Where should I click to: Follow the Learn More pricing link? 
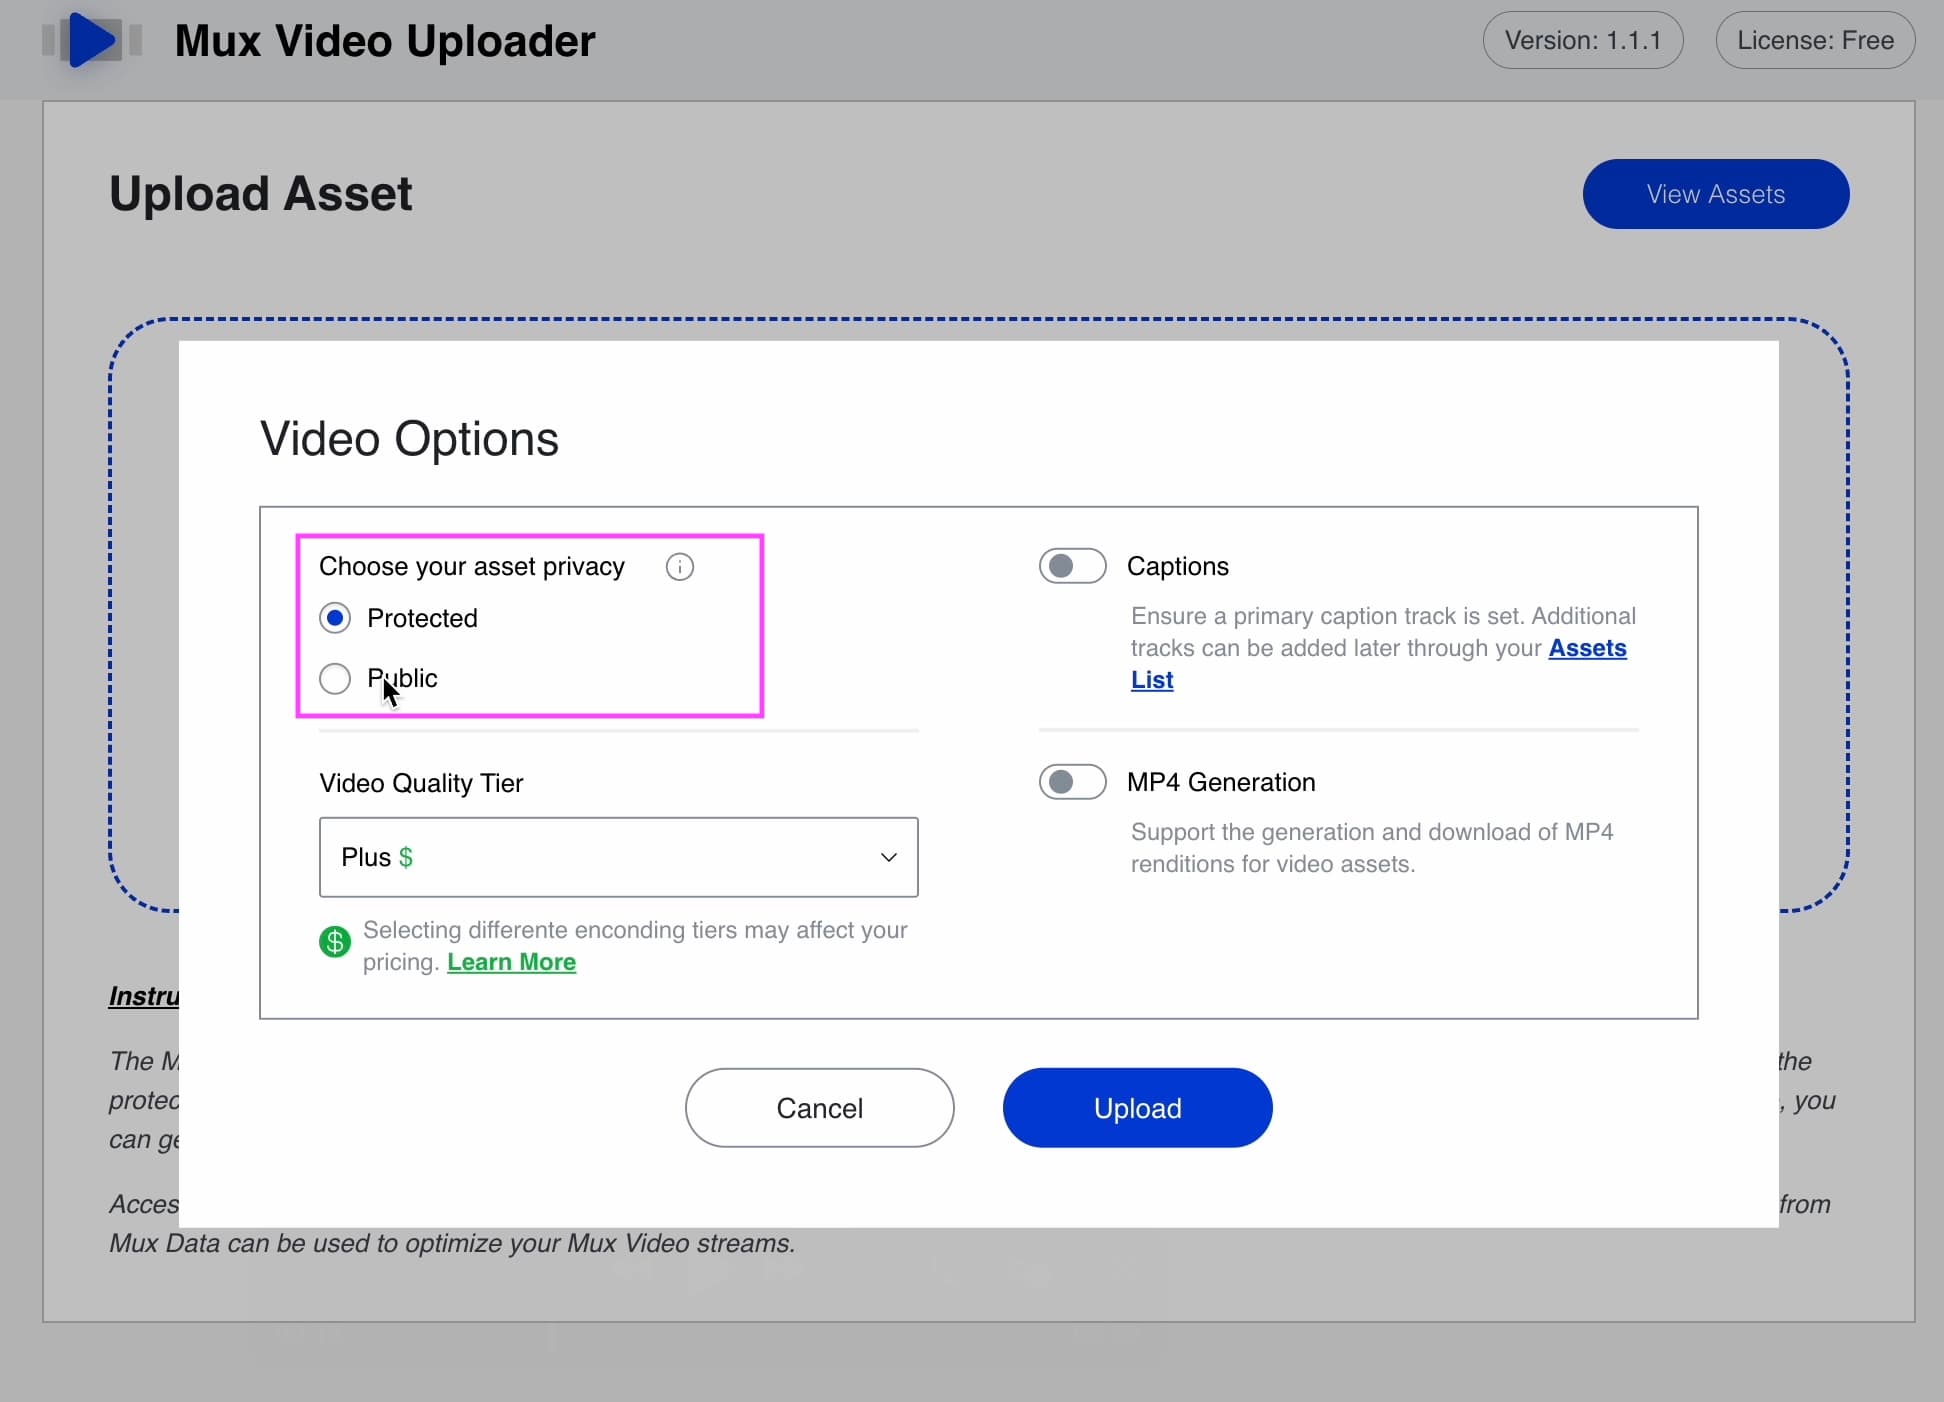tap(511, 962)
